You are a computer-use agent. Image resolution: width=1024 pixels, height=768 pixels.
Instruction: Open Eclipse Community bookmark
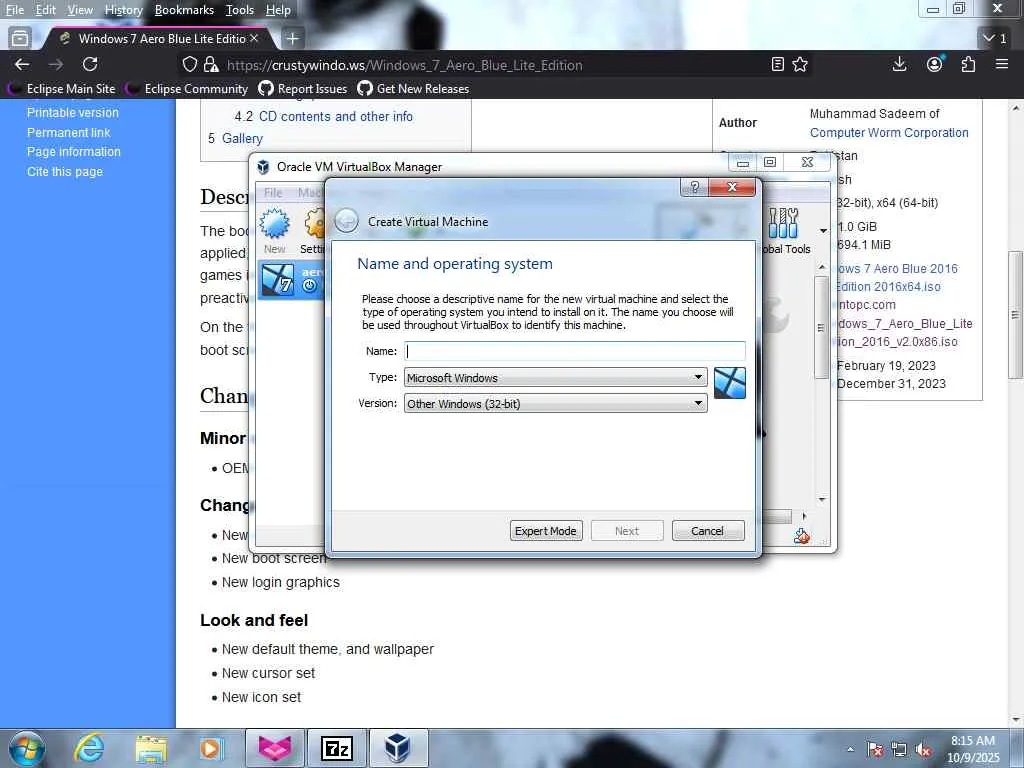point(188,89)
